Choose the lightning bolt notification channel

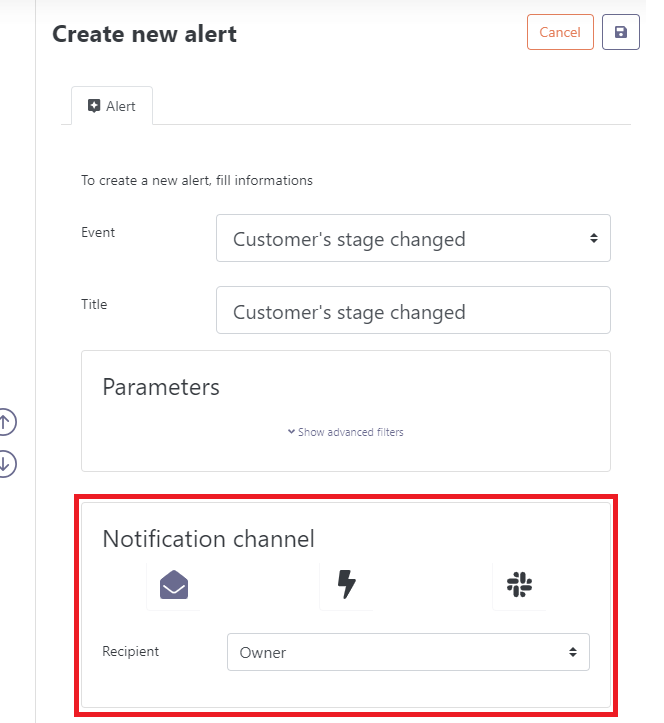346,585
